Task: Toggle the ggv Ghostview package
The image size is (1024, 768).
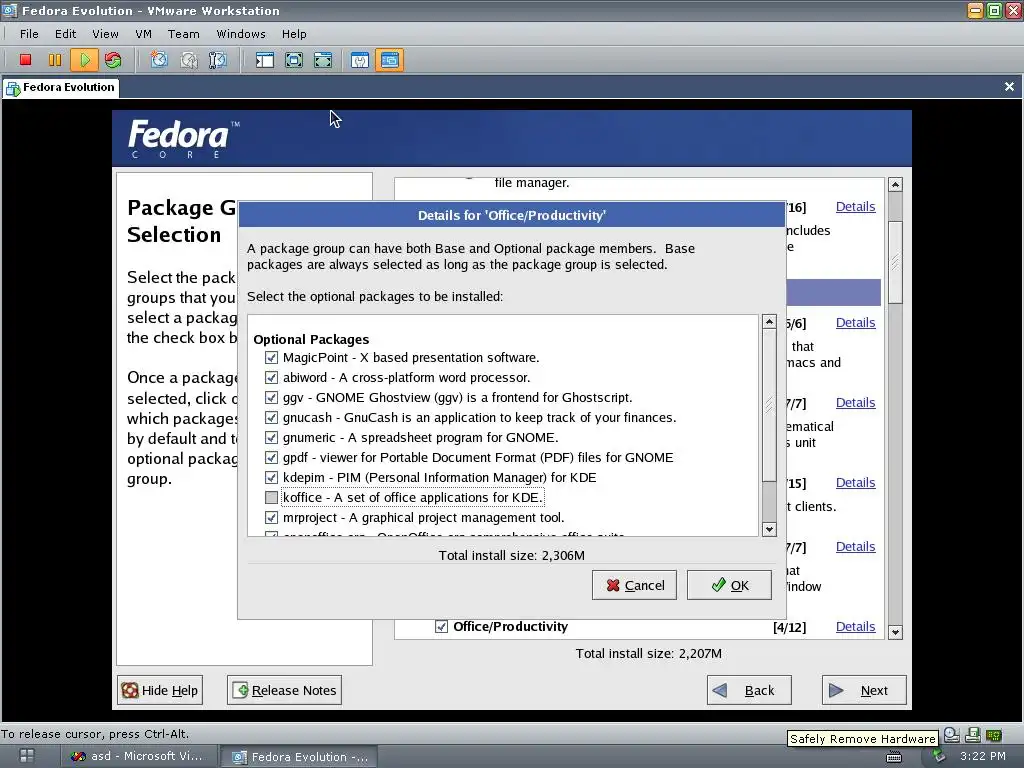Action: tap(271, 398)
